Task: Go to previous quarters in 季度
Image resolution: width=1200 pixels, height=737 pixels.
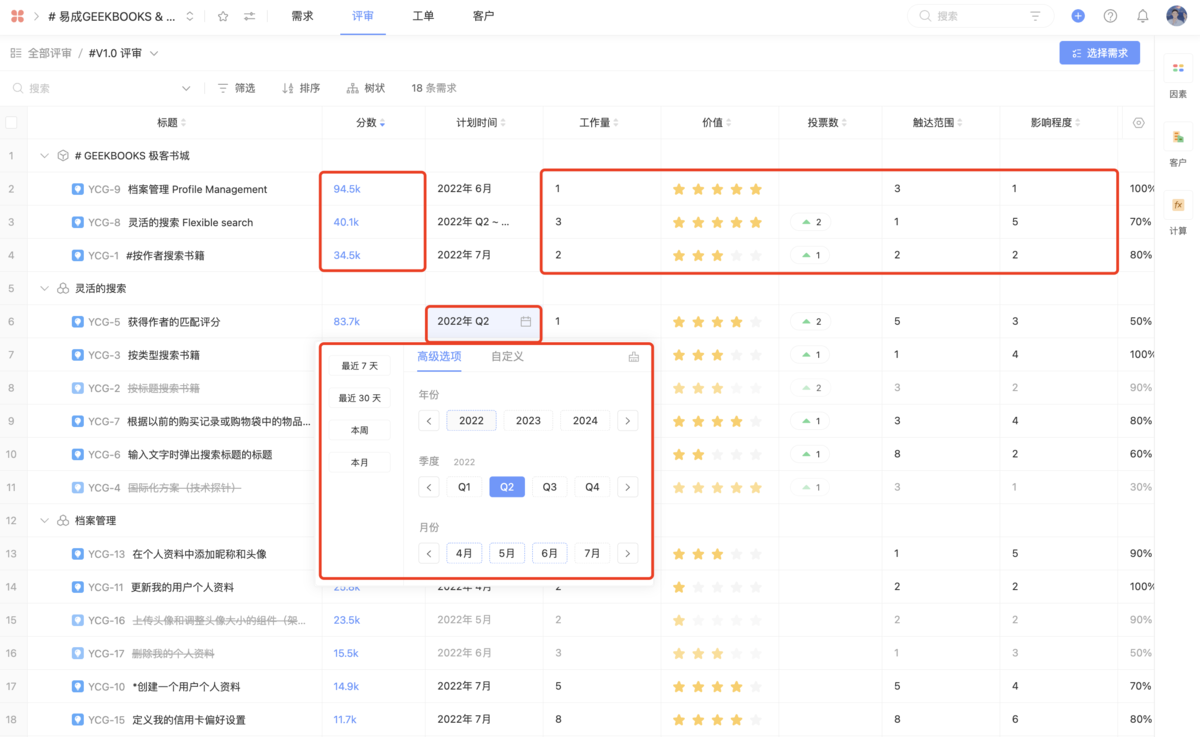Action: click(429, 487)
